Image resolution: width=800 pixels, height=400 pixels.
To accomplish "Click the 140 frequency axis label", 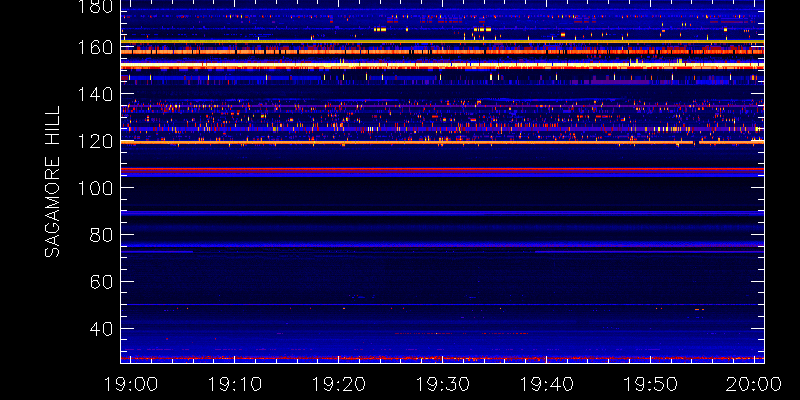I will pyautogui.click(x=94, y=94).
